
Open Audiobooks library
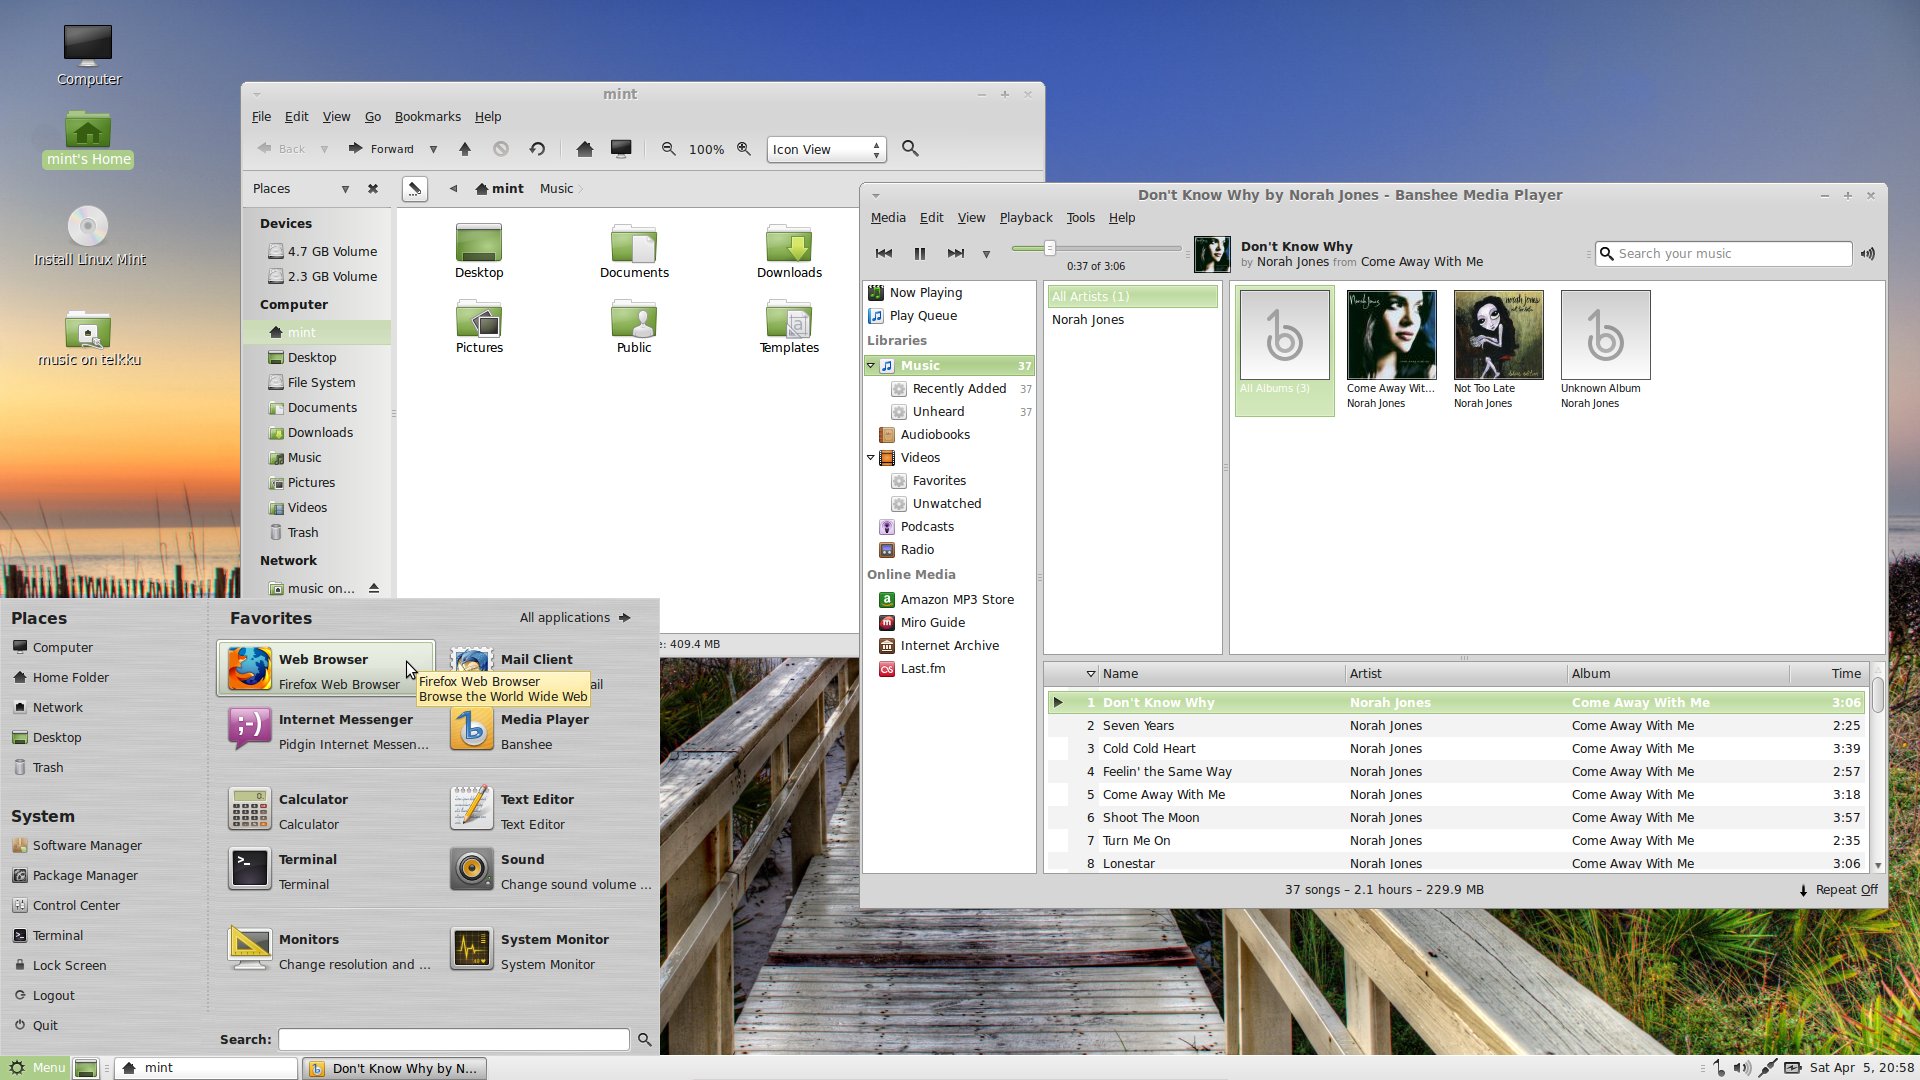935,435
